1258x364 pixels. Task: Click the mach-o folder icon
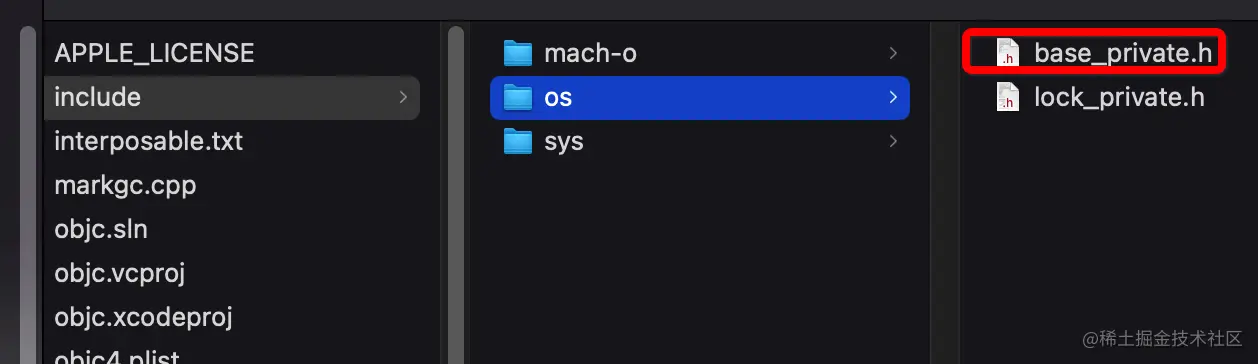[518, 53]
